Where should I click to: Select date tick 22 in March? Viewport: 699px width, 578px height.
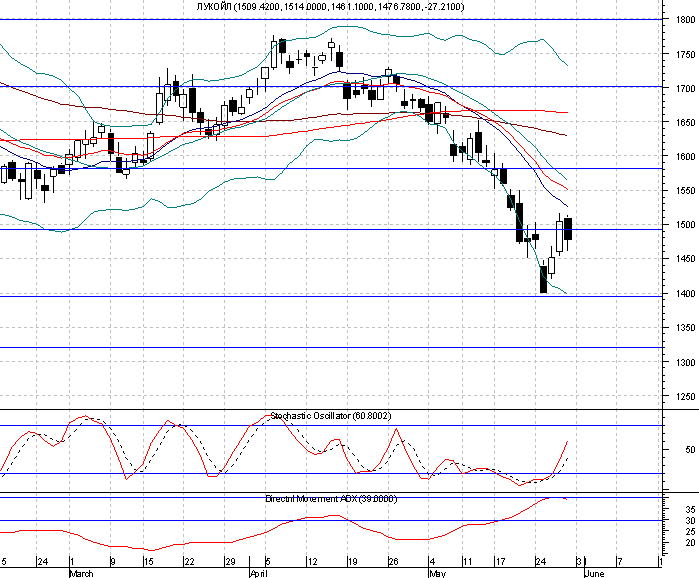[x=189, y=562]
